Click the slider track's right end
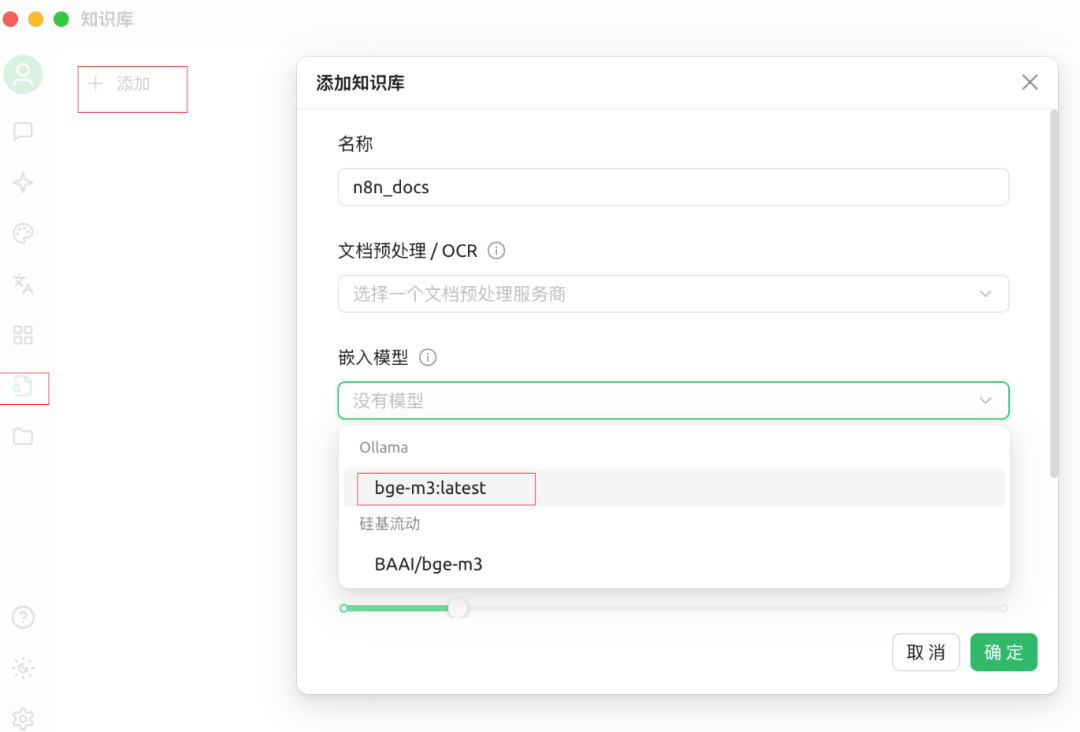This screenshot has width=1080, height=732. pos(1003,608)
